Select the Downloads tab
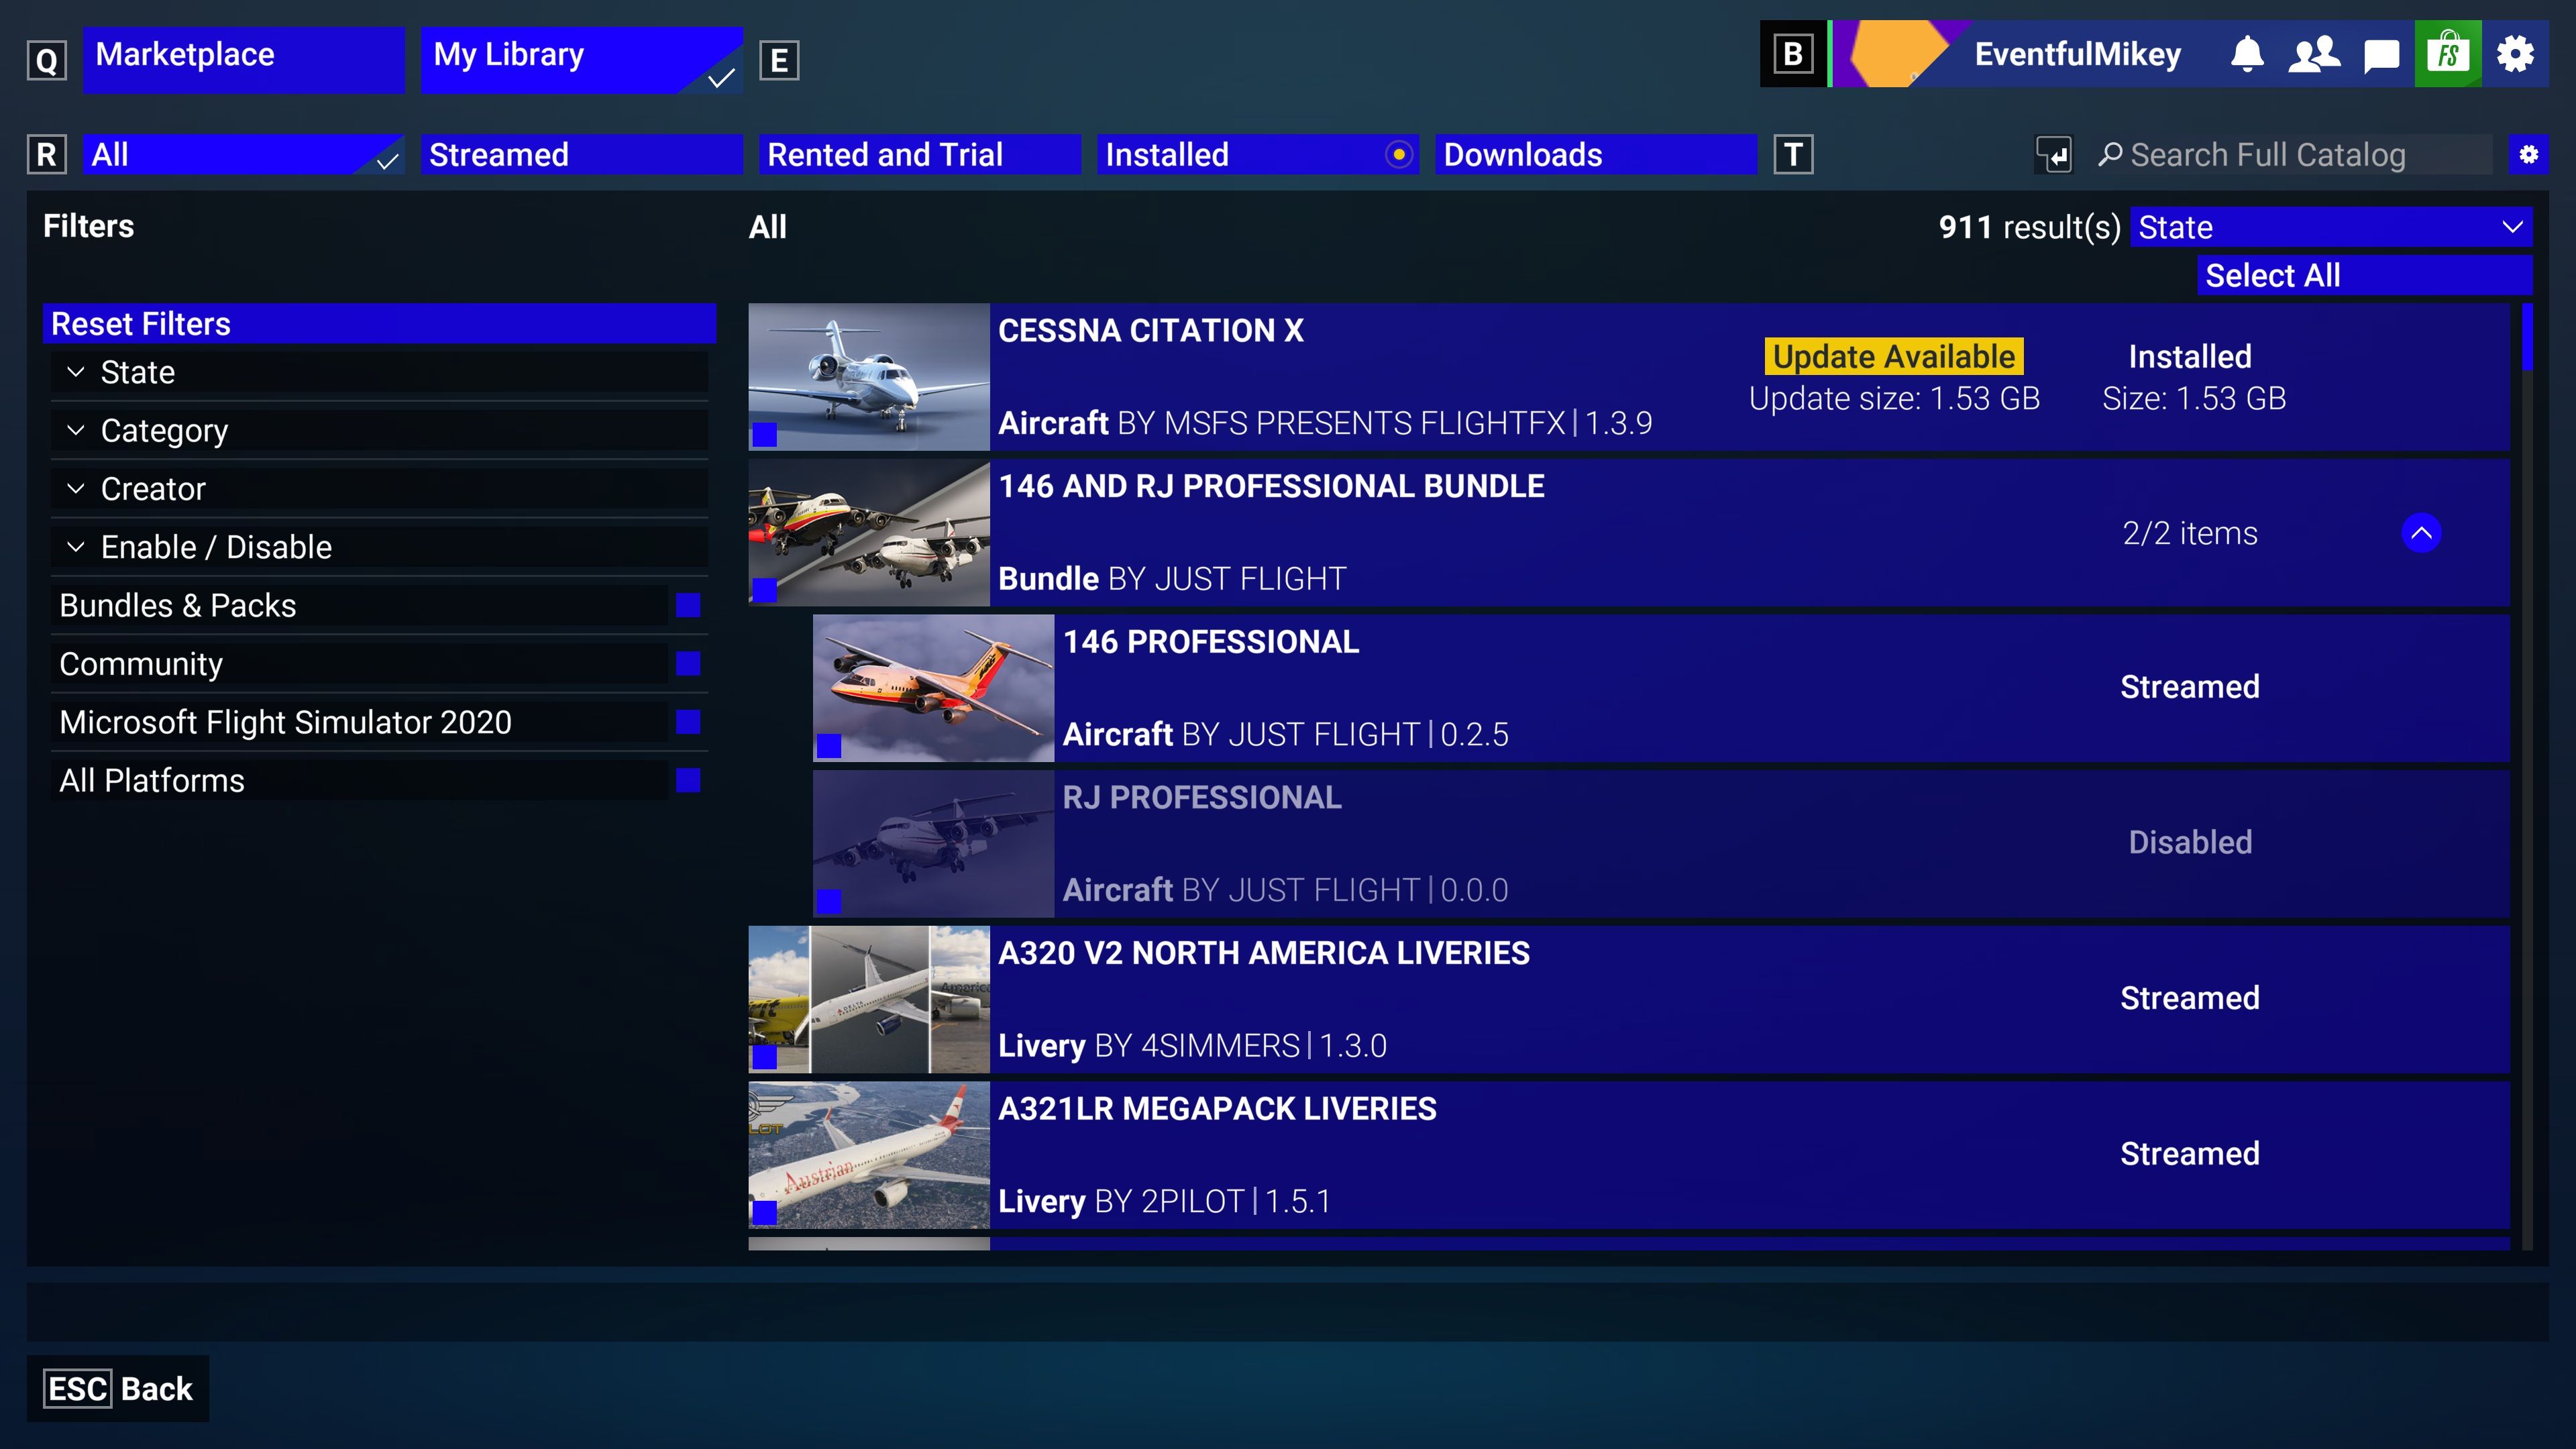This screenshot has width=2576, height=1449. pos(1595,155)
